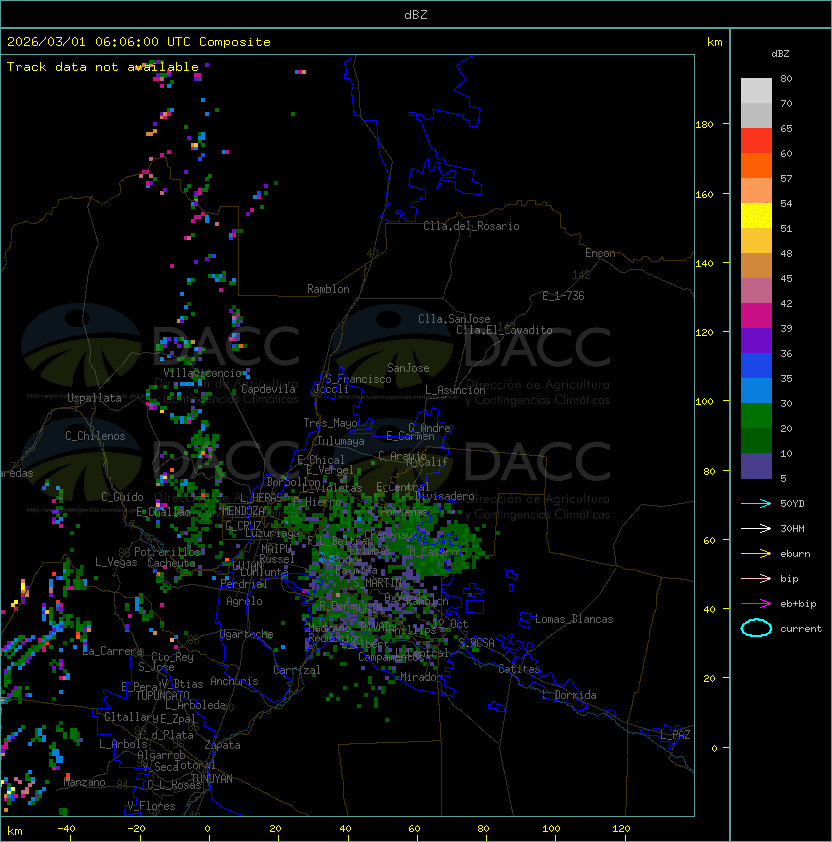Pick the green 20-30 dBZ color band
The image size is (832, 842).
(x=756, y=416)
